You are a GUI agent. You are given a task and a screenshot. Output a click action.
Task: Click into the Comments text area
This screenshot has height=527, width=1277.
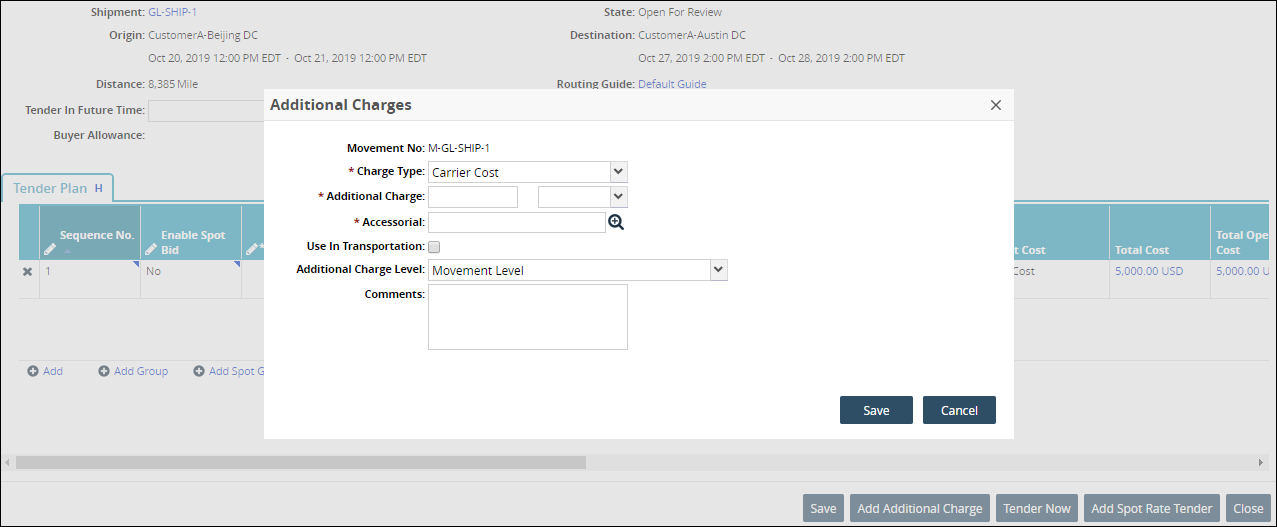pyautogui.click(x=527, y=317)
